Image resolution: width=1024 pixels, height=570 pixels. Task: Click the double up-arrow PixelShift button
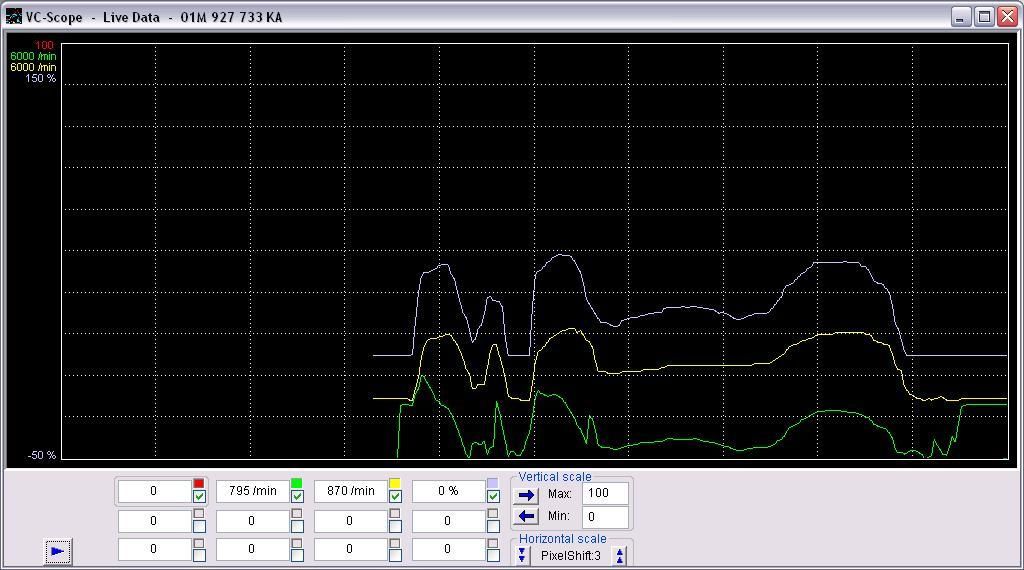click(x=619, y=555)
